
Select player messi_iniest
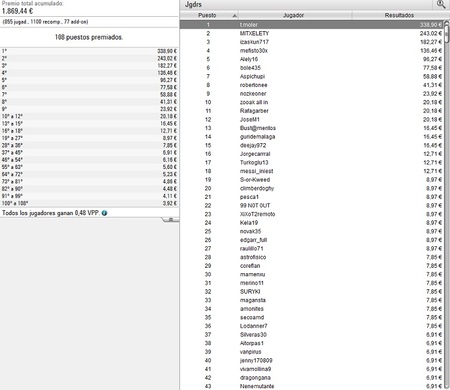point(256,171)
